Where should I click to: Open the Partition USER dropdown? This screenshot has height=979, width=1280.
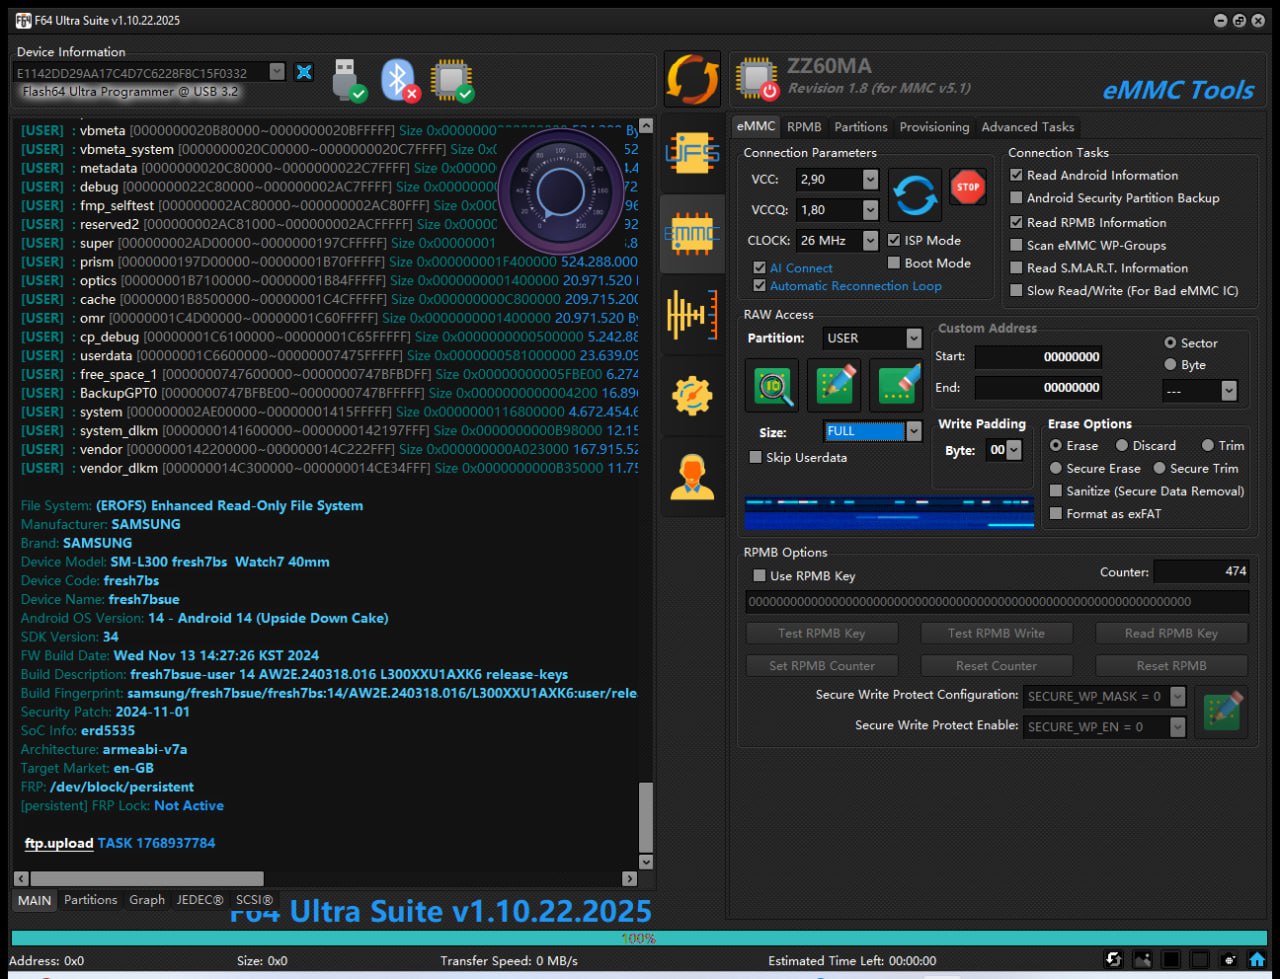pos(914,338)
